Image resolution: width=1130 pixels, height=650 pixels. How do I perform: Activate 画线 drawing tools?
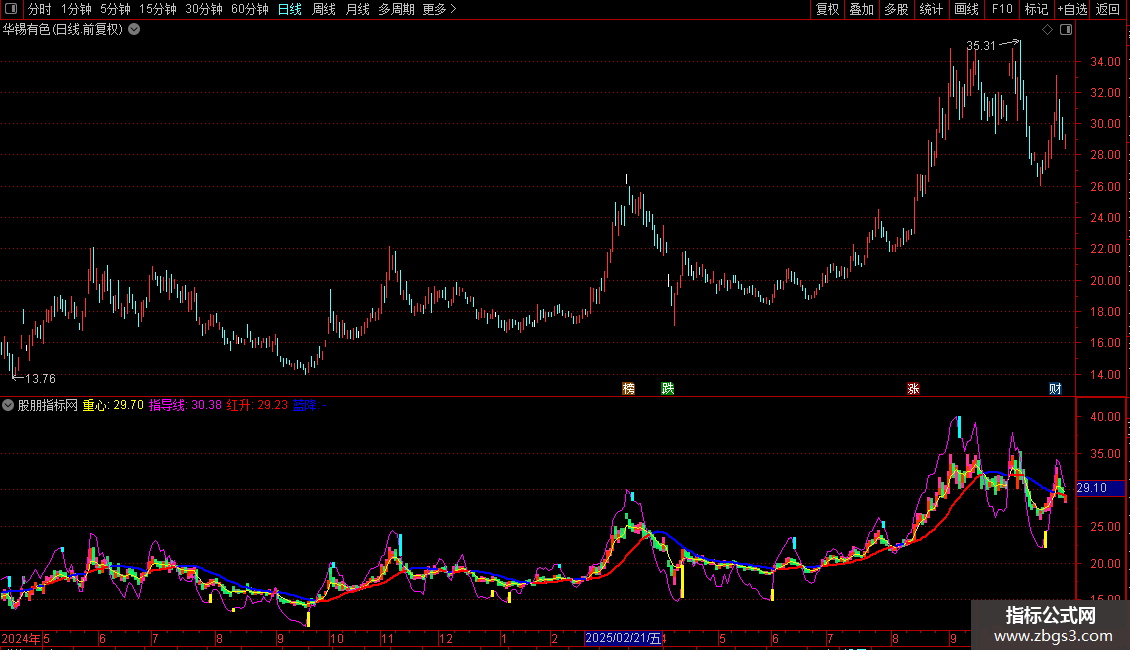[x=966, y=9]
